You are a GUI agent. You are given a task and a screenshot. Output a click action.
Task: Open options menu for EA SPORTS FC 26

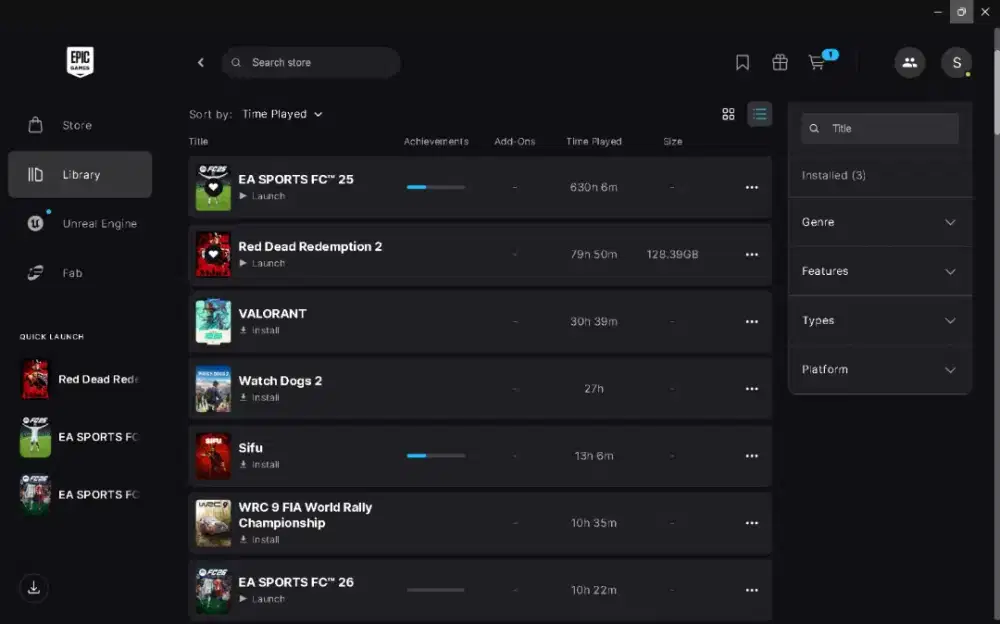coord(752,590)
